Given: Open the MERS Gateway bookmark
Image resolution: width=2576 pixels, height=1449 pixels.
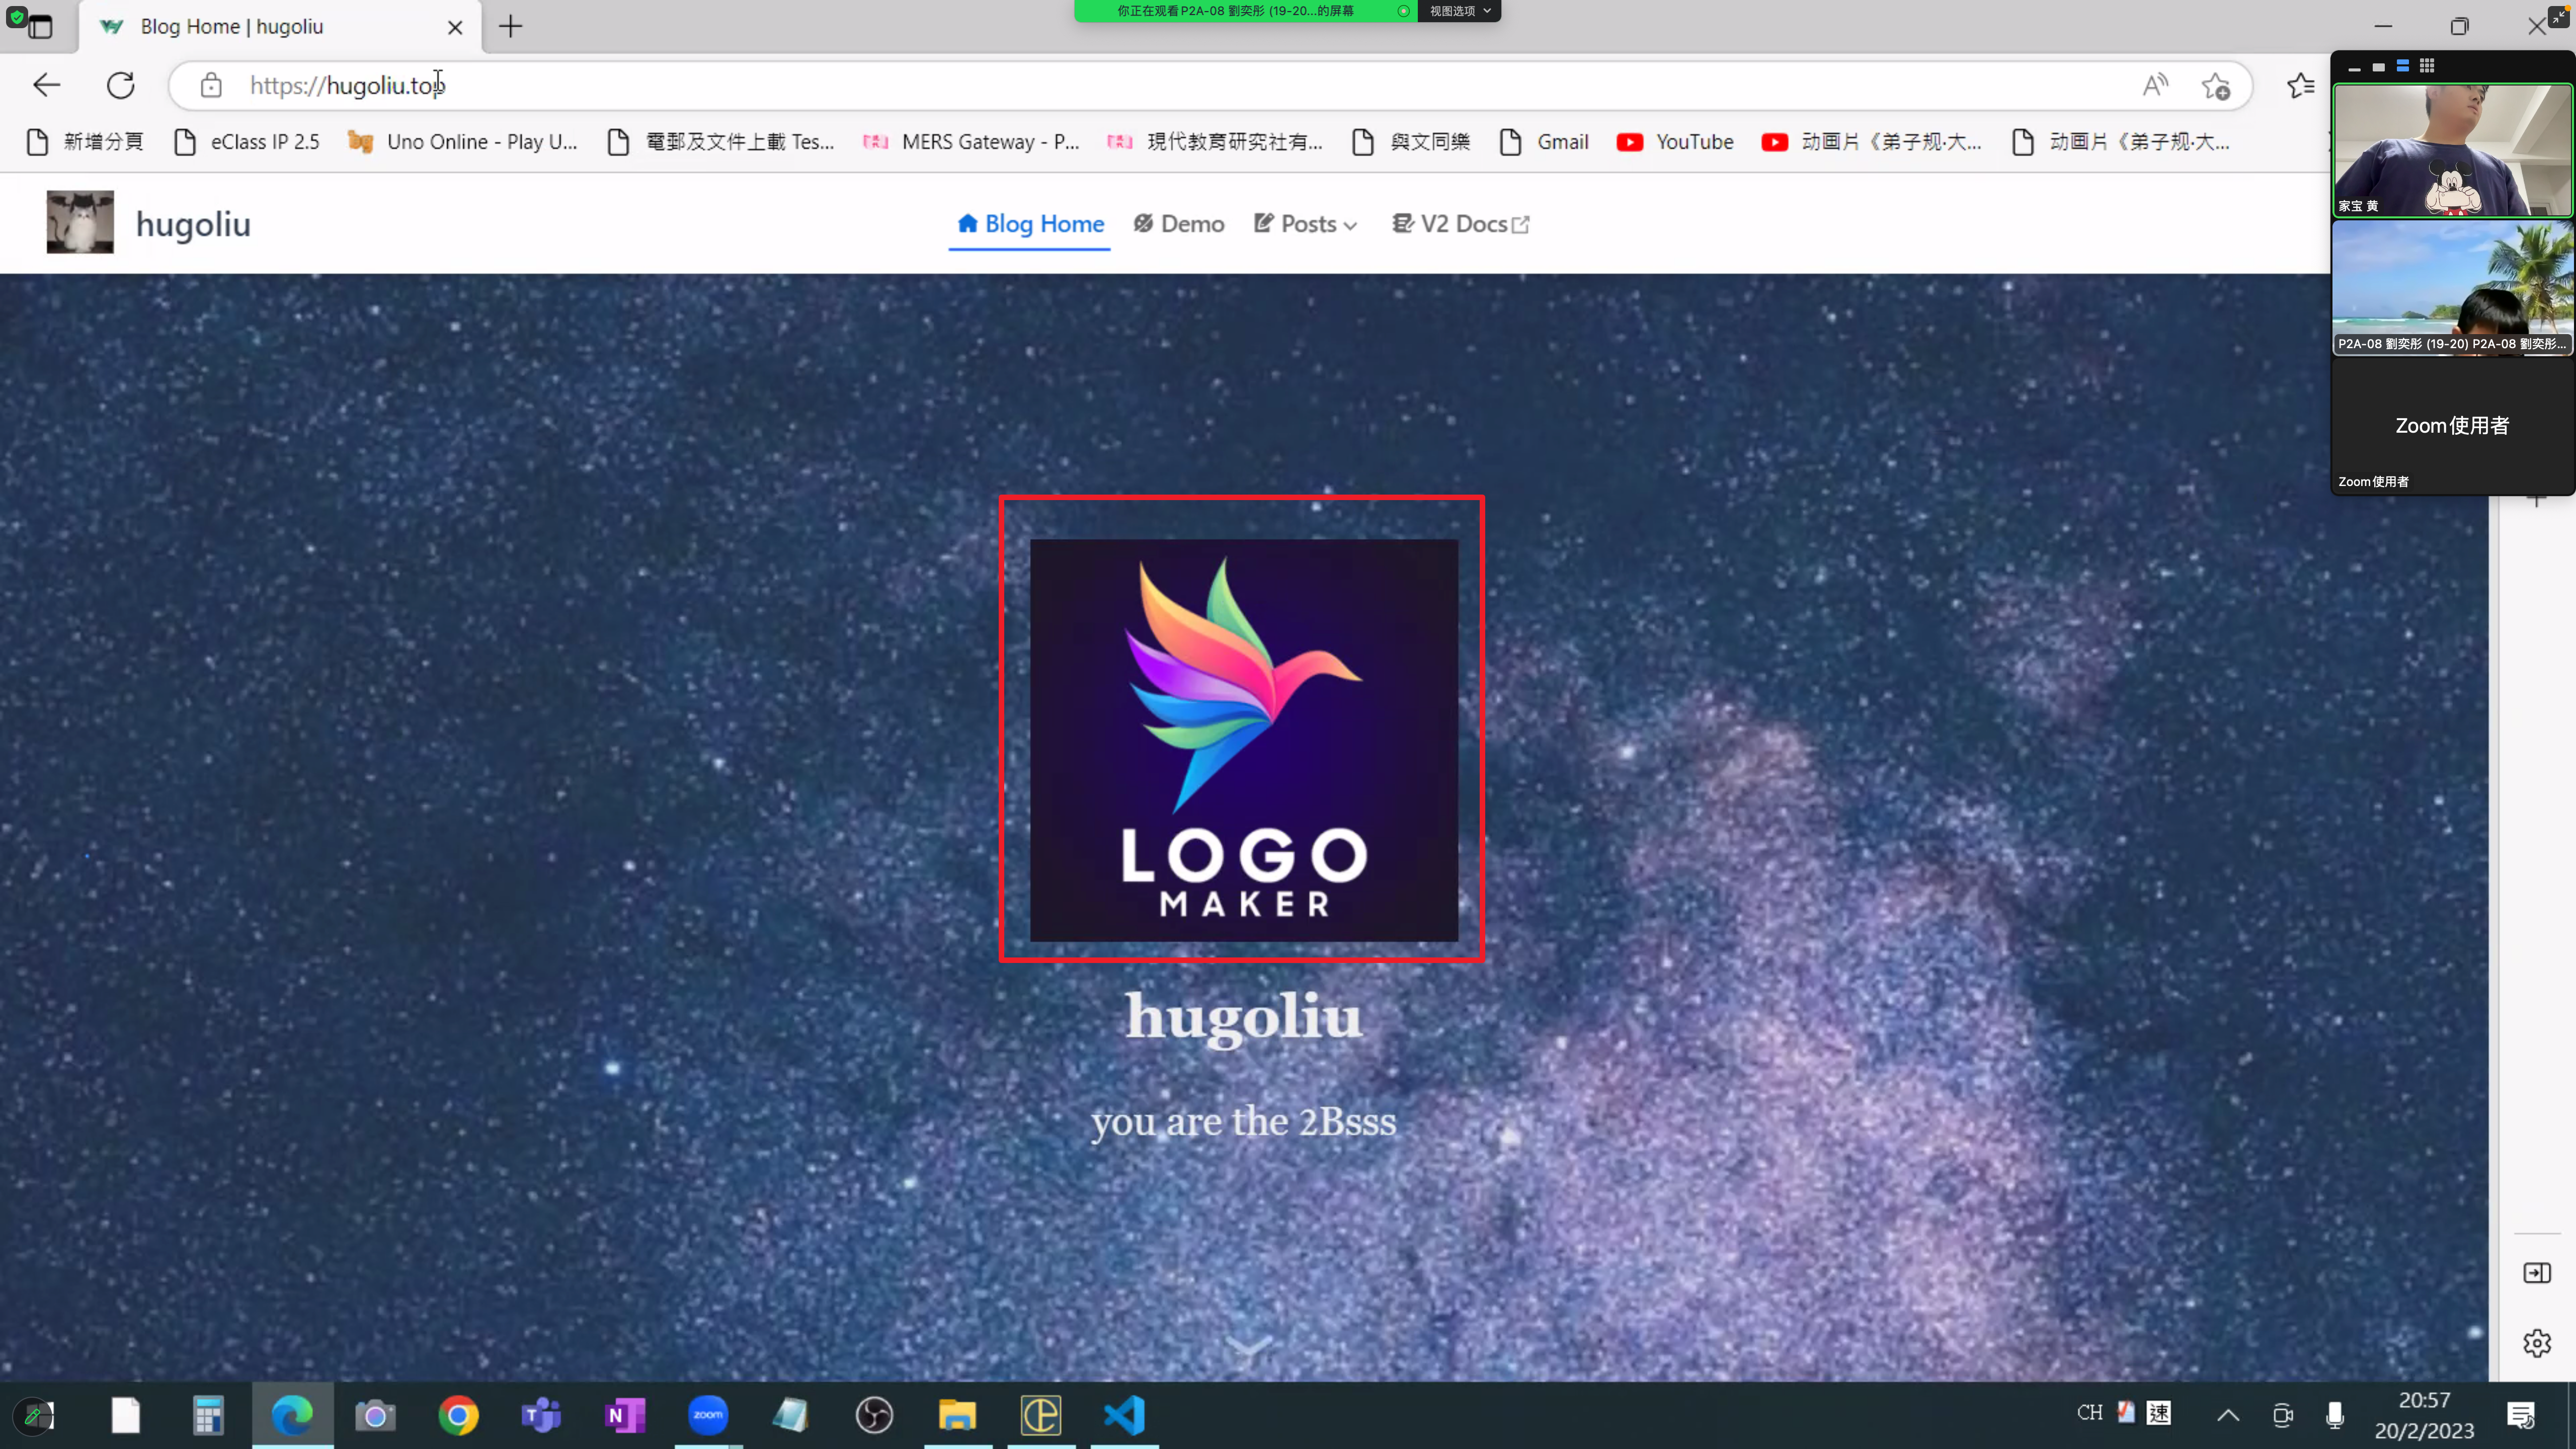Looking at the screenshot, I should [971, 142].
